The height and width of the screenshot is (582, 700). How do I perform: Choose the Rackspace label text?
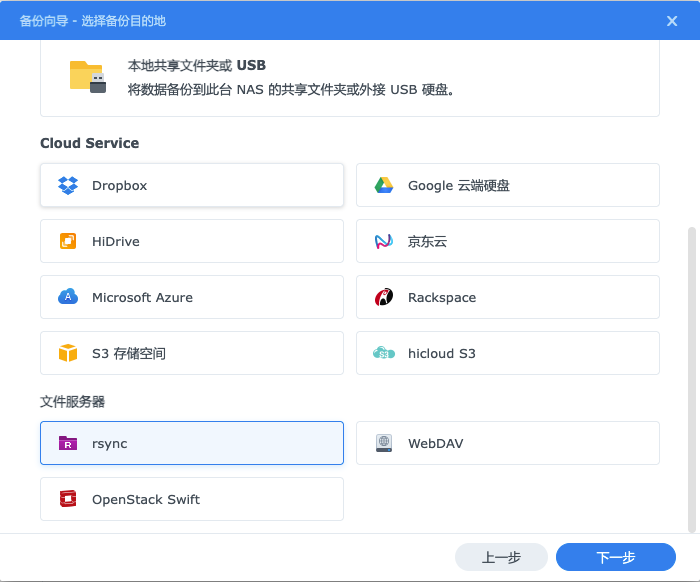coord(442,297)
